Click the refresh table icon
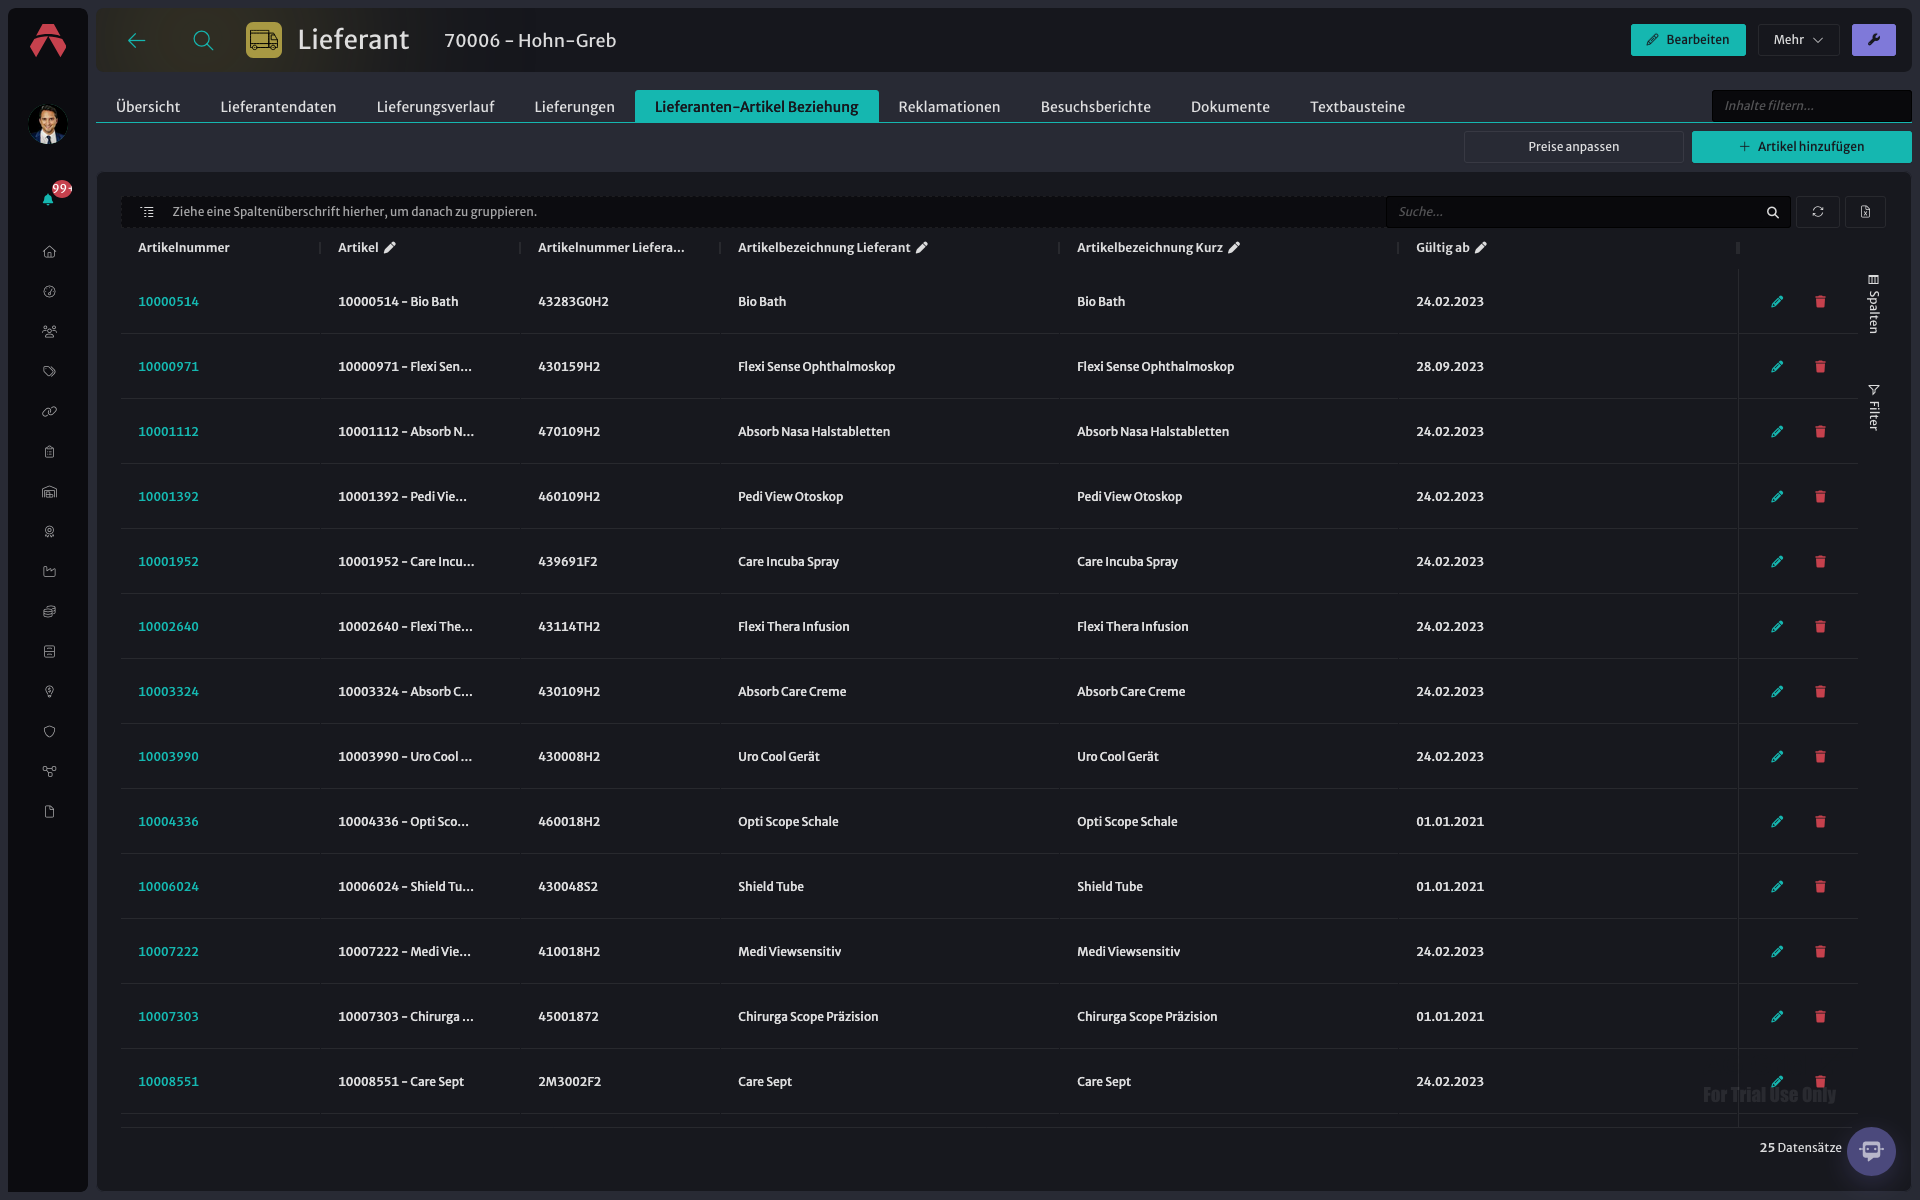Image resolution: width=1920 pixels, height=1200 pixels. (1818, 212)
